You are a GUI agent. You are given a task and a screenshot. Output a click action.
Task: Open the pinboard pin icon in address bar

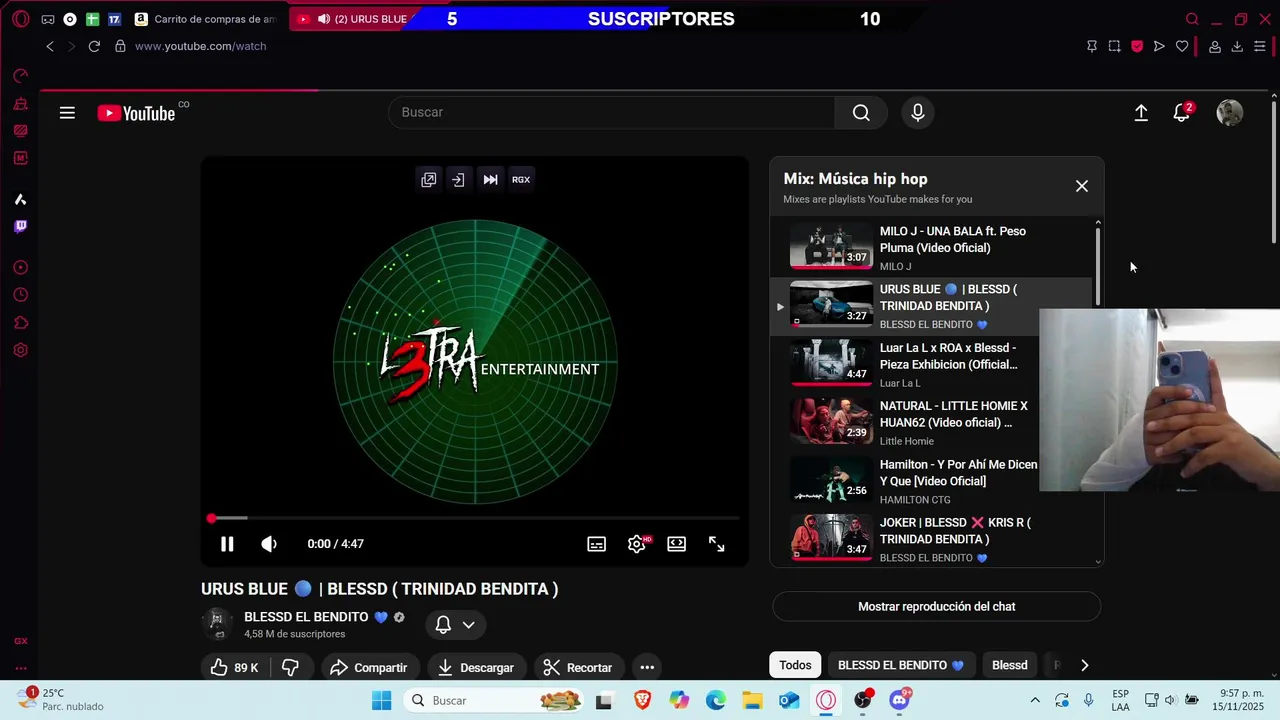pos(1092,46)
